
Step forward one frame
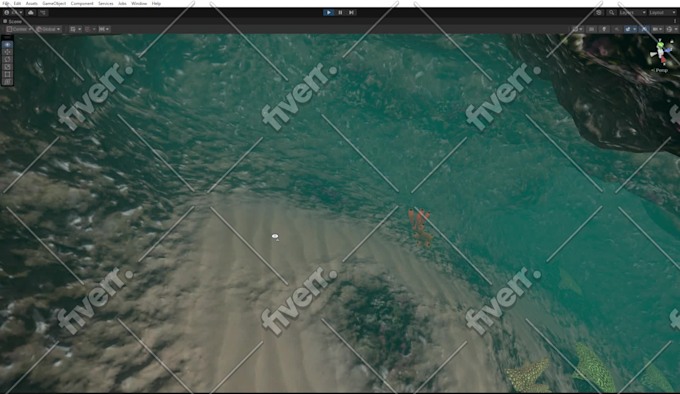click(x=352, y=13)
